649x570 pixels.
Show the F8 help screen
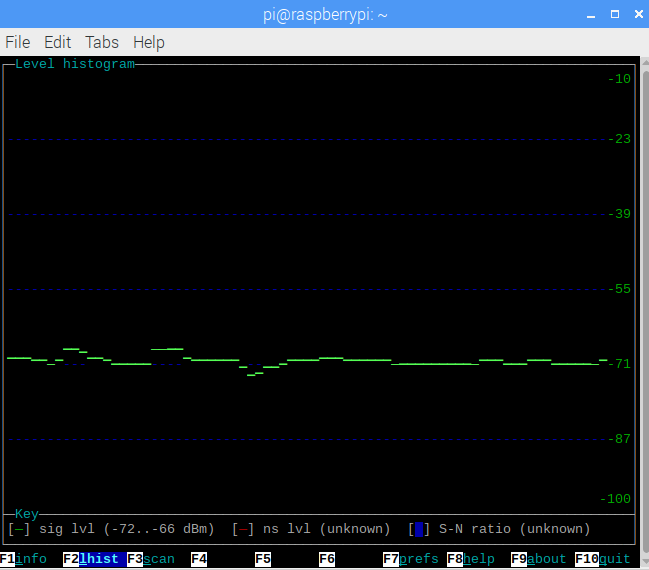point(471,559)
